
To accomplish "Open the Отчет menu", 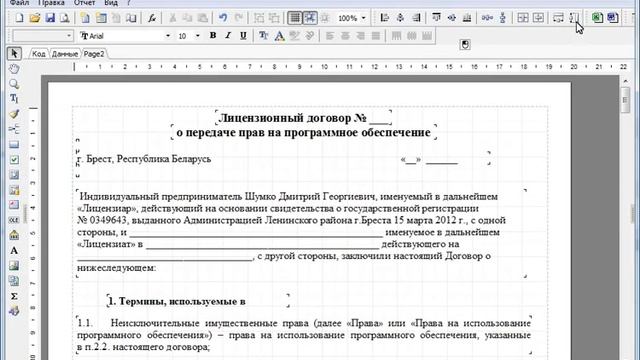I will (x=84, y=3).
